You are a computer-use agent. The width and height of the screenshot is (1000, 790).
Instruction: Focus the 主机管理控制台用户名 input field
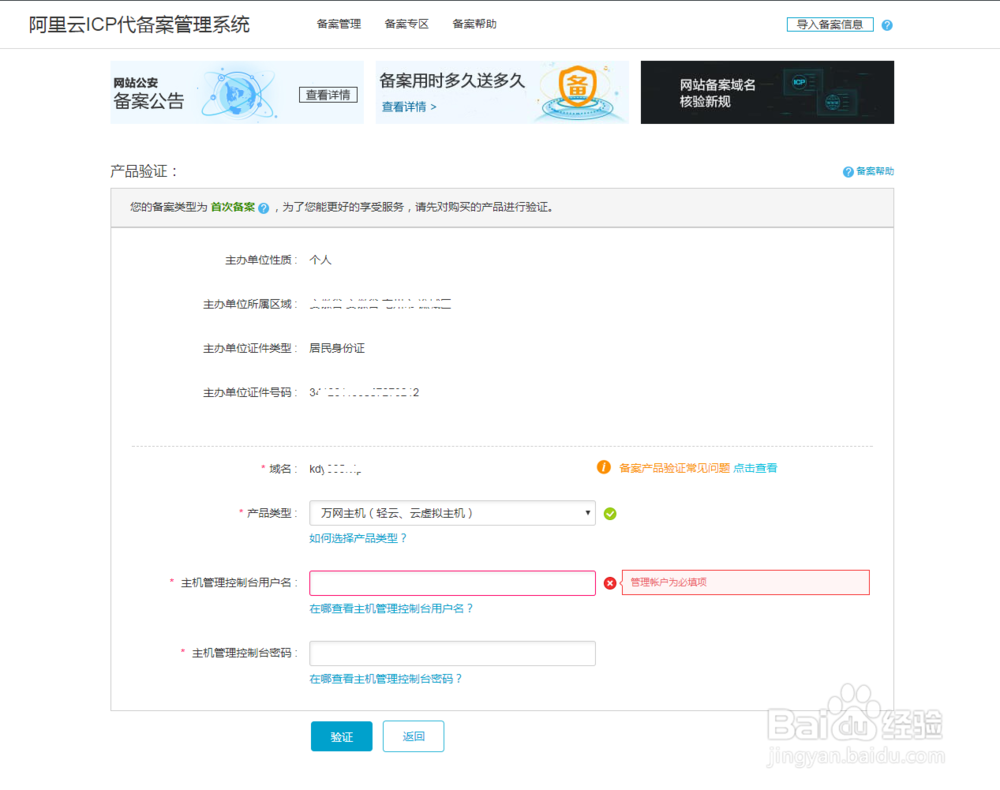point(452,583)
